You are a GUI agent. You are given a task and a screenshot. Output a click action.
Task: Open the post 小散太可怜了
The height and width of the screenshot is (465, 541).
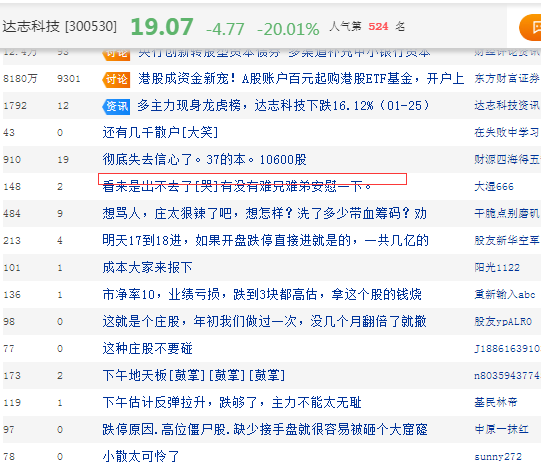click(x=141, y=456)
